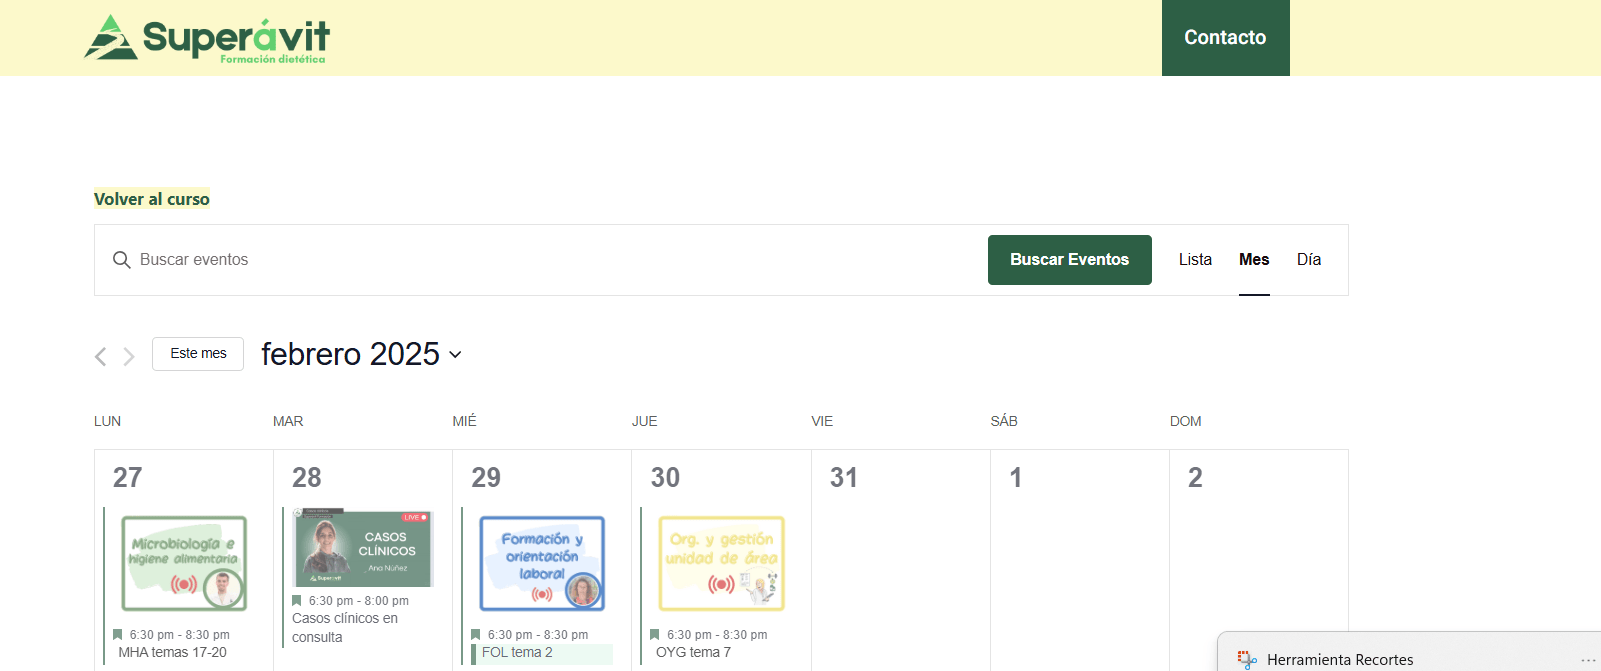Image resolution: width=1601 pixels, height=671 pixels.
Task: Click the bookmark icon beside Casos clínicos time
Action: [x=296, y=601]
